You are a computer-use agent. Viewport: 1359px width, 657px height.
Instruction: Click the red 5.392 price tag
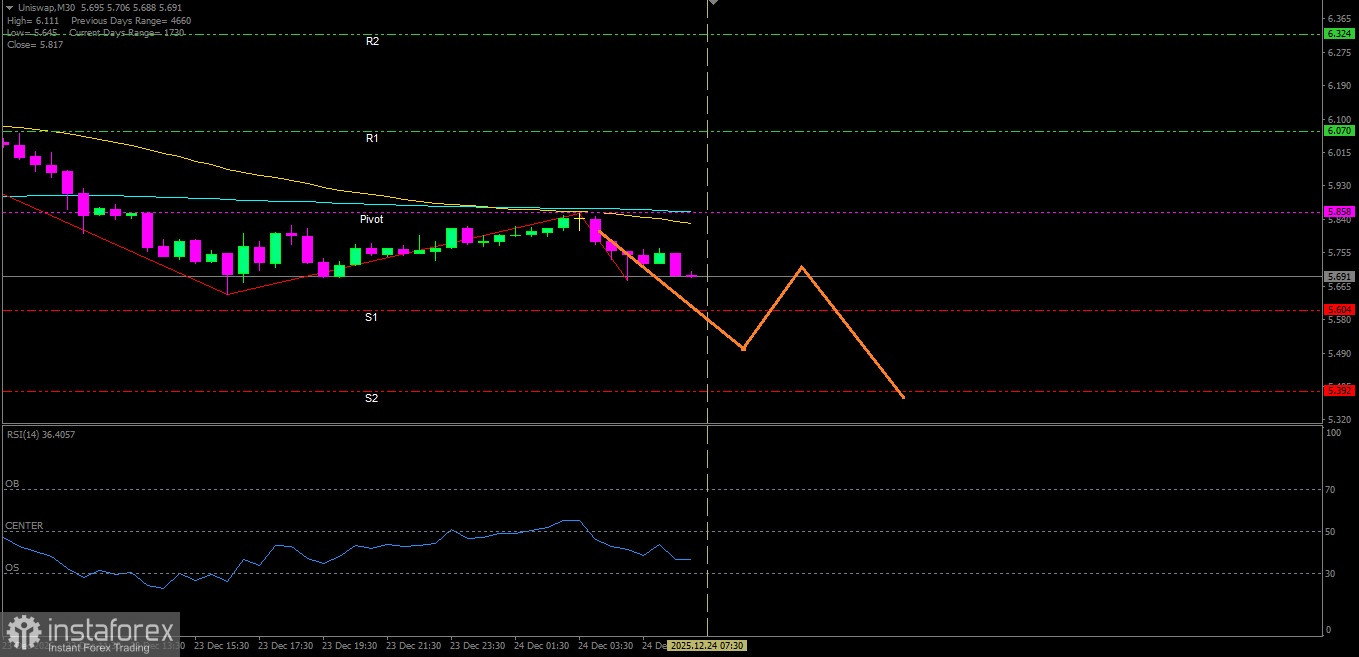click(1339, 391)
